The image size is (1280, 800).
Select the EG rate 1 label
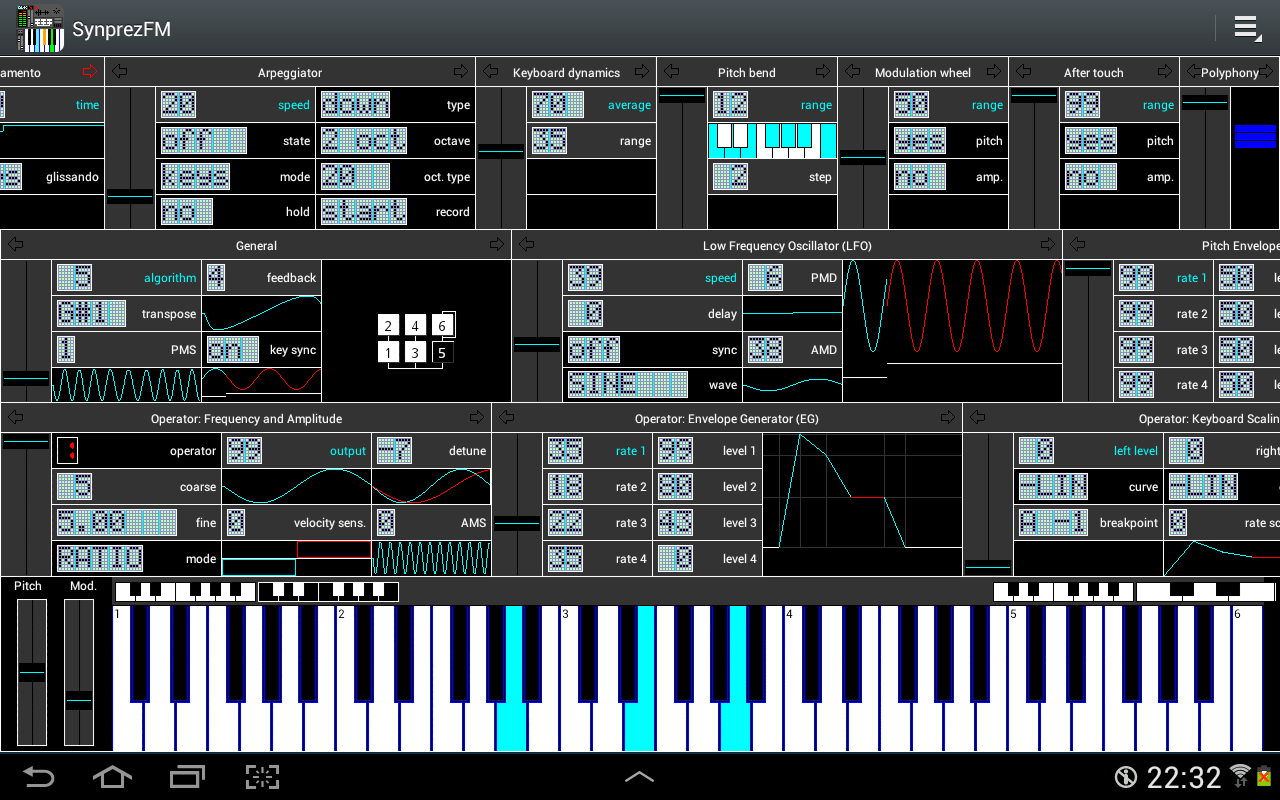pos(630,451)
